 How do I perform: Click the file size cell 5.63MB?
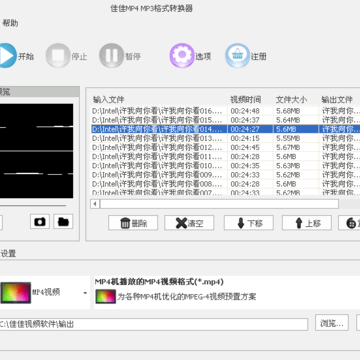point(288,166)
